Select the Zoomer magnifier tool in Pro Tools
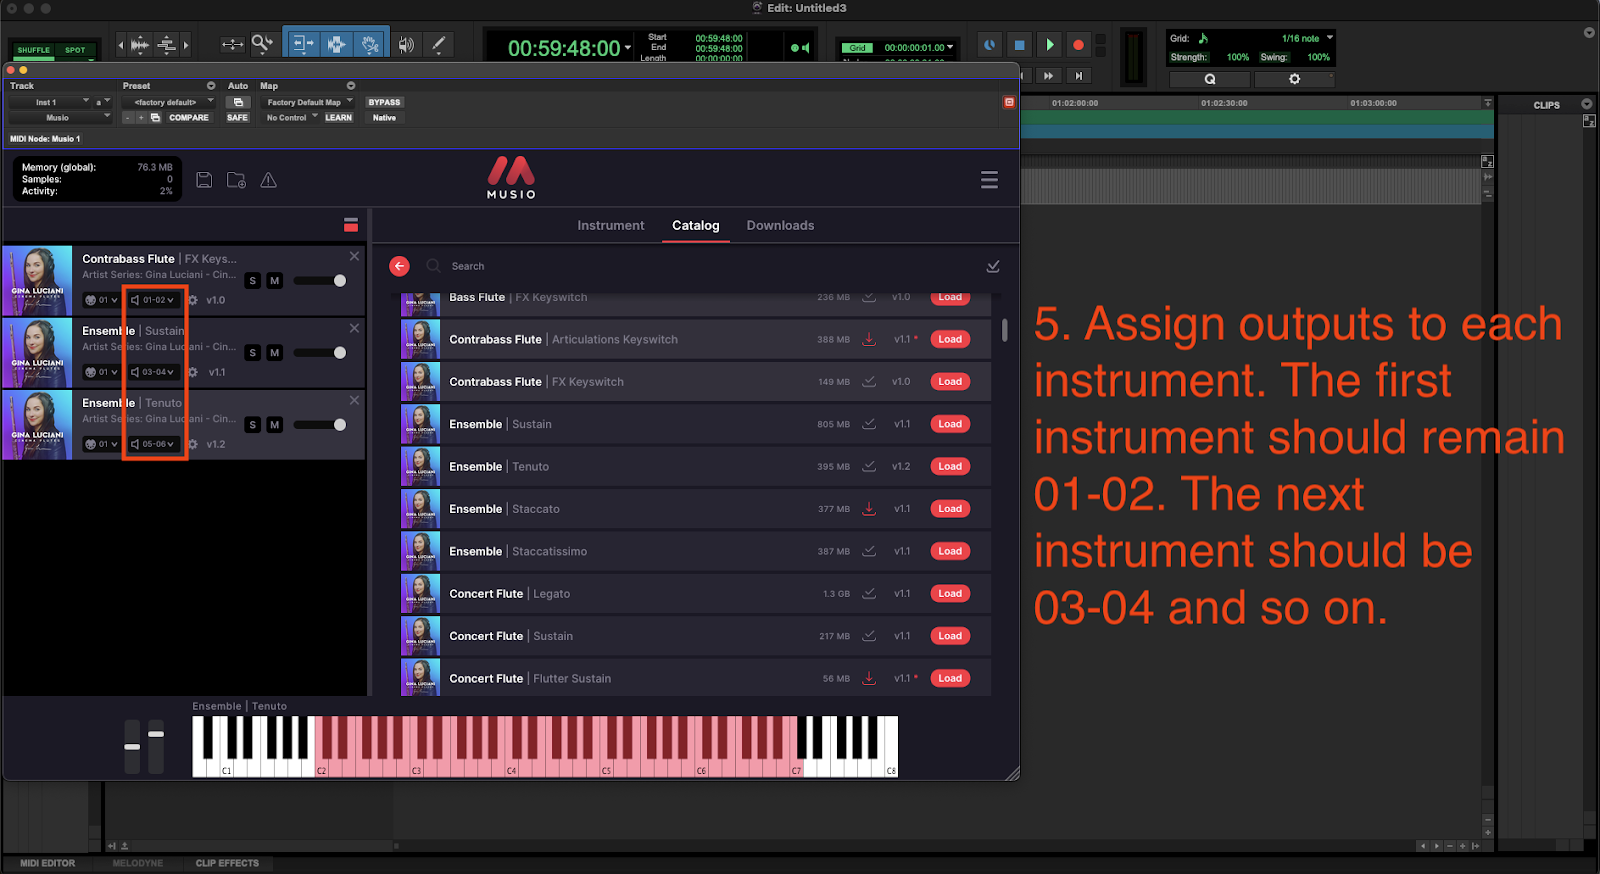Viewport: 1600px width, 874px height. tap(262, 44)
